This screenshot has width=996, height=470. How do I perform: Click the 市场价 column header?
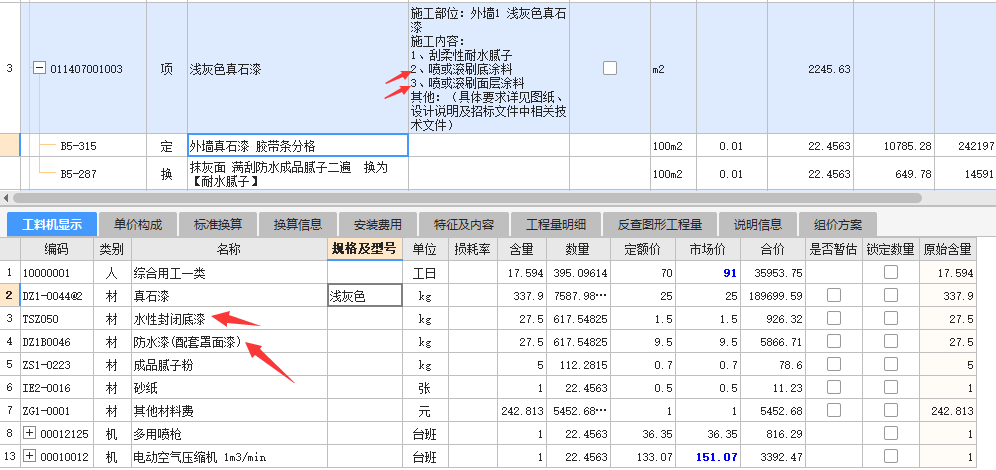point(709,249)
